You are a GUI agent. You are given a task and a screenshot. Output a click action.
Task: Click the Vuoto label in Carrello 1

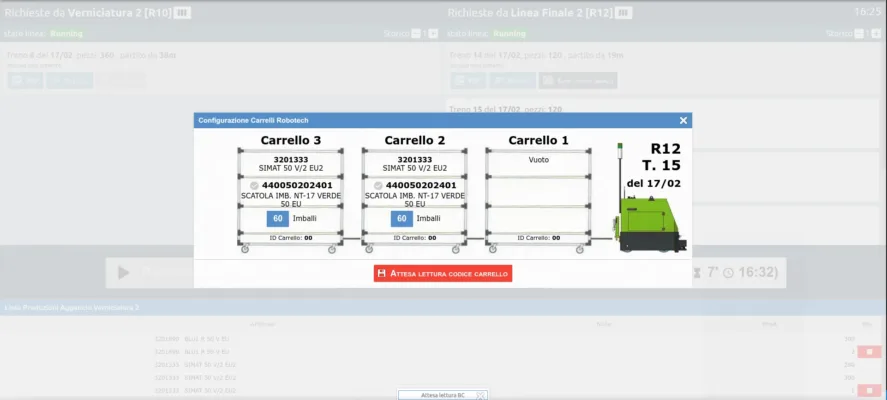[x=539, y=160]
